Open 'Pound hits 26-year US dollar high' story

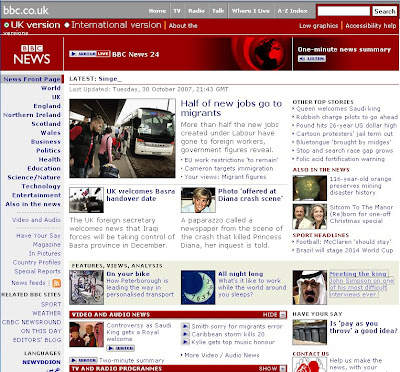click(x=346, y=125)
